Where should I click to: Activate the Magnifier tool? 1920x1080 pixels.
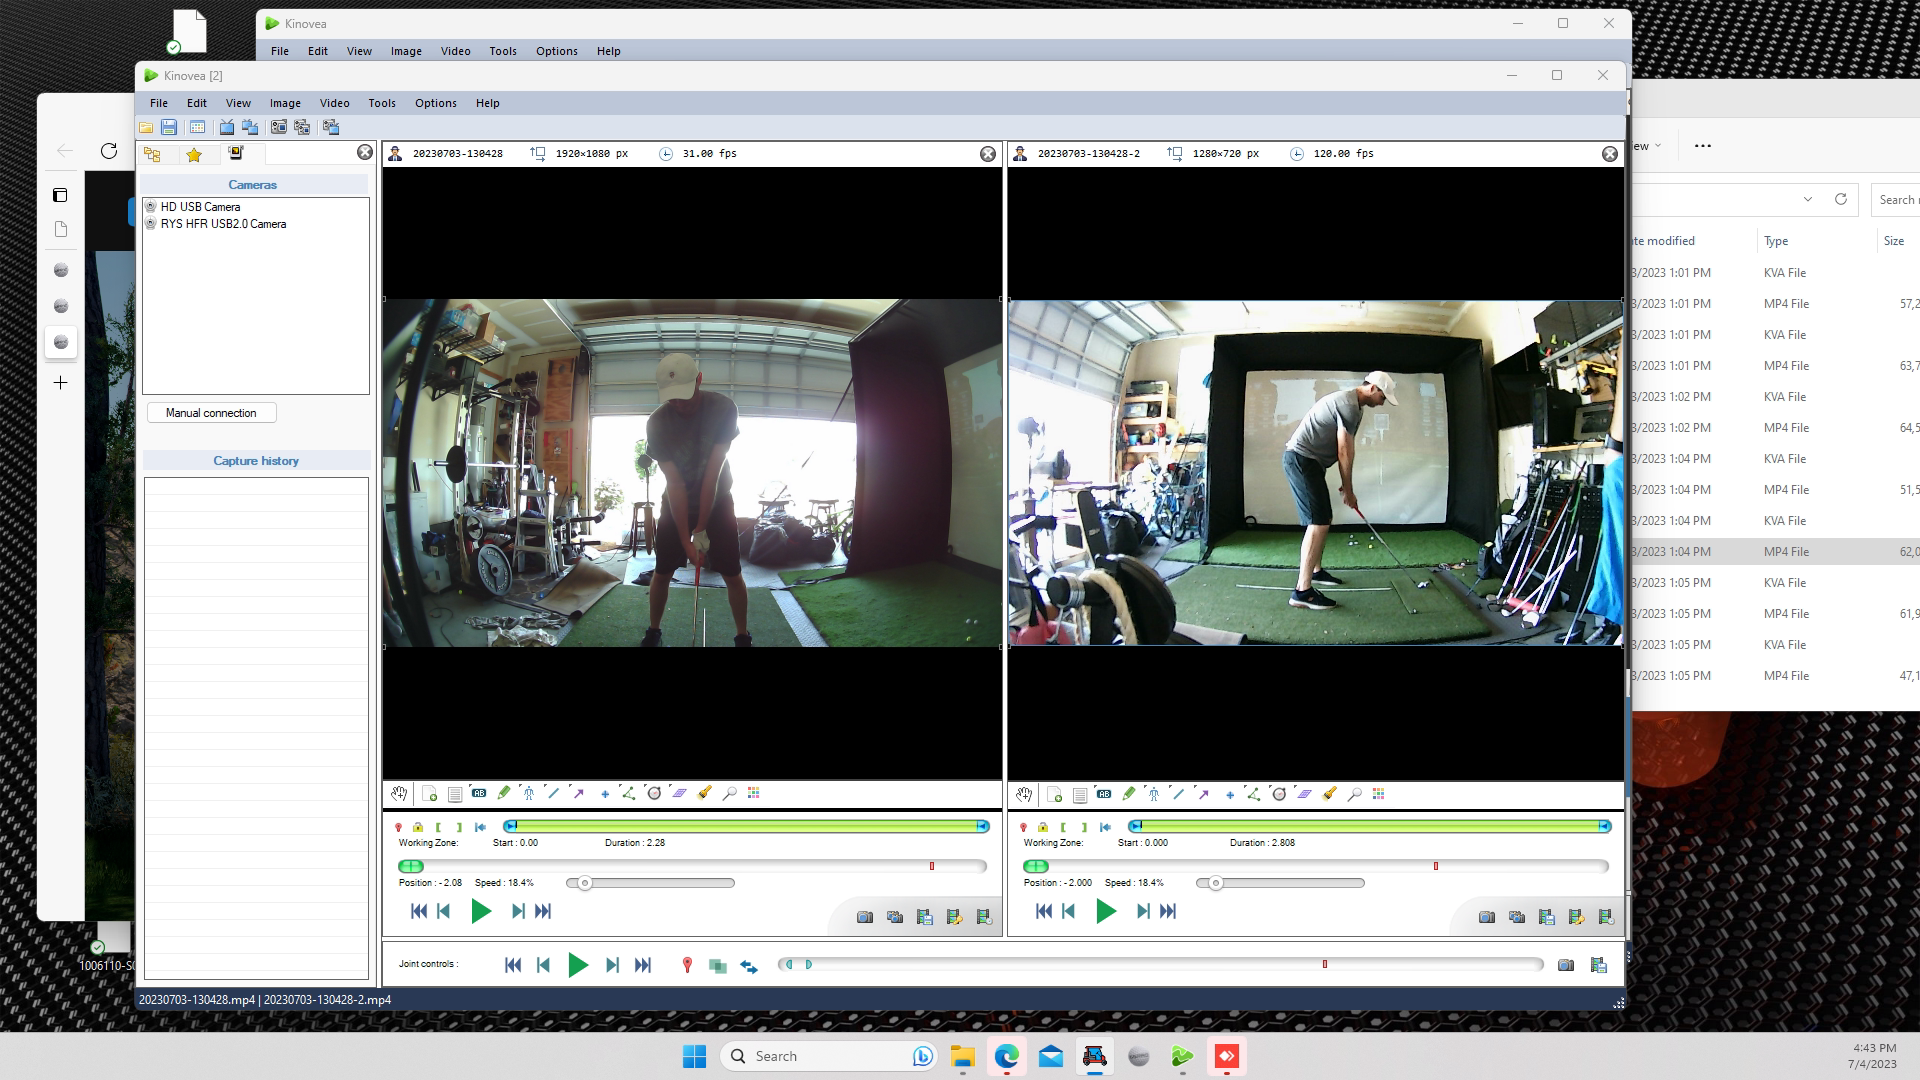coord(731,793)
